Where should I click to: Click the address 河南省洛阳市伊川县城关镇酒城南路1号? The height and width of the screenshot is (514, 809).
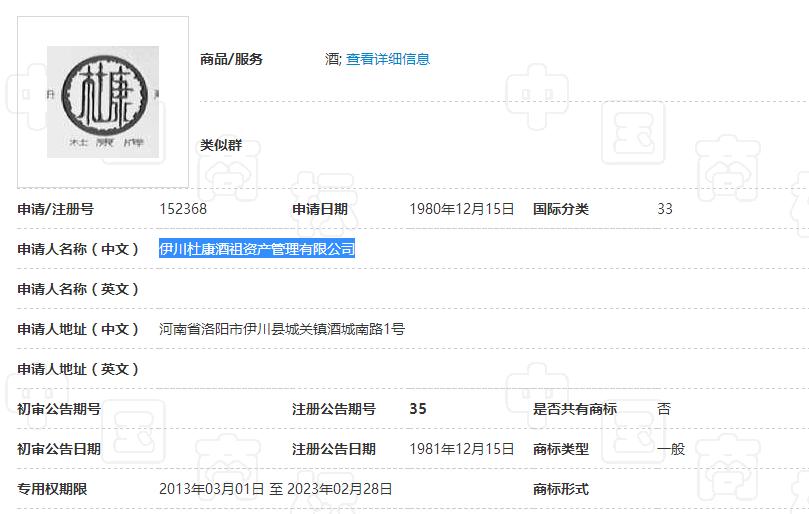pos(282,329)
